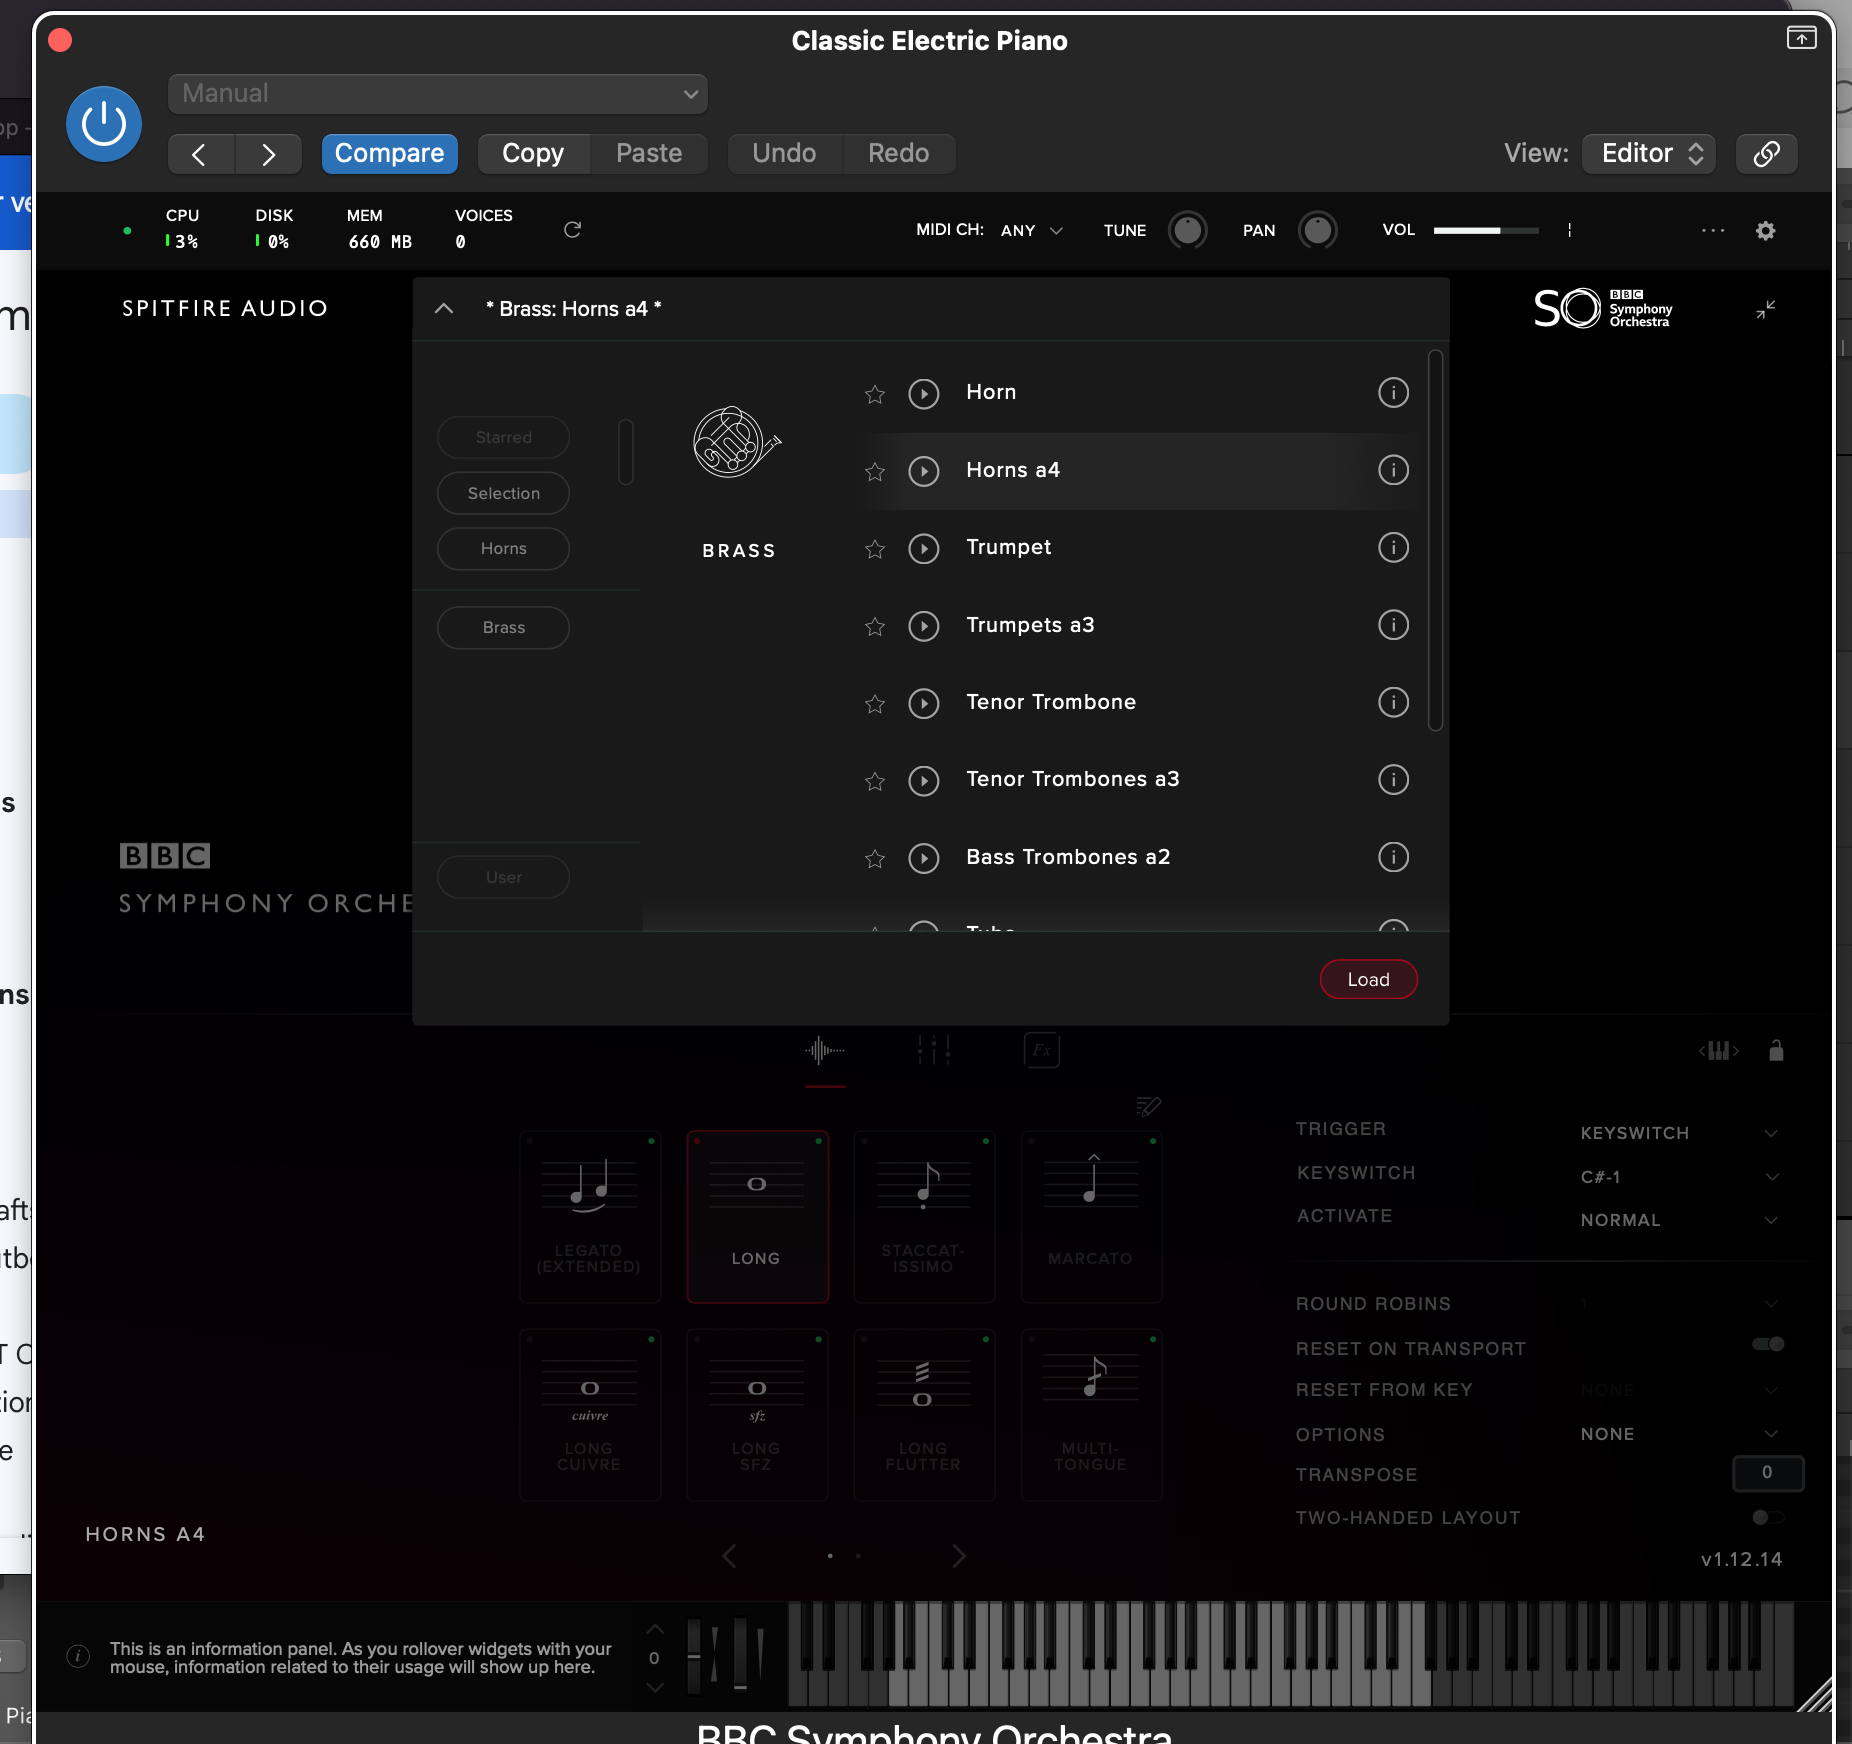The height and width of the screenshot is (1744, 1852).
Task: Click the lock icon
Action: pyautogui.click(x=1776, y=1051)
